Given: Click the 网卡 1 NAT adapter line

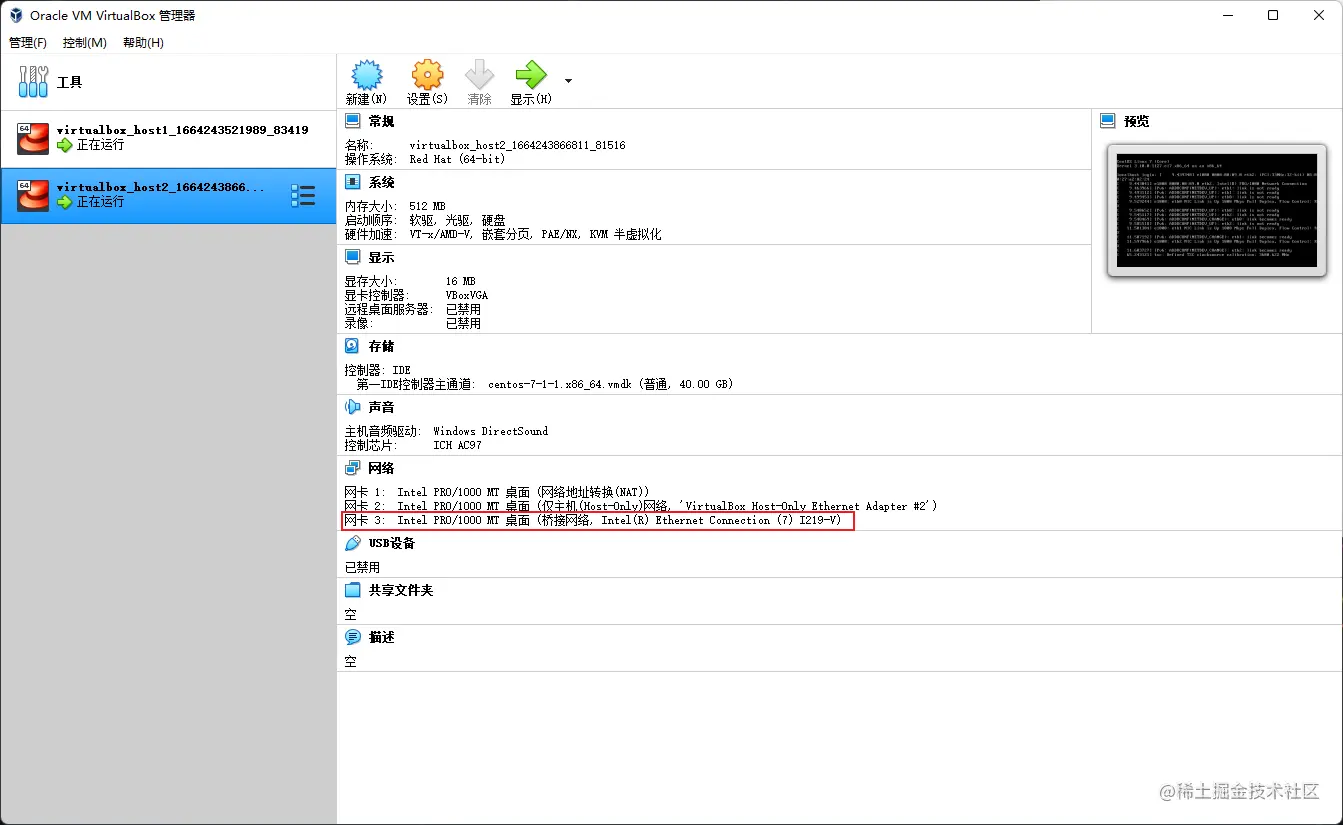Looking at the screenshot, I should [x=497, y=492].
